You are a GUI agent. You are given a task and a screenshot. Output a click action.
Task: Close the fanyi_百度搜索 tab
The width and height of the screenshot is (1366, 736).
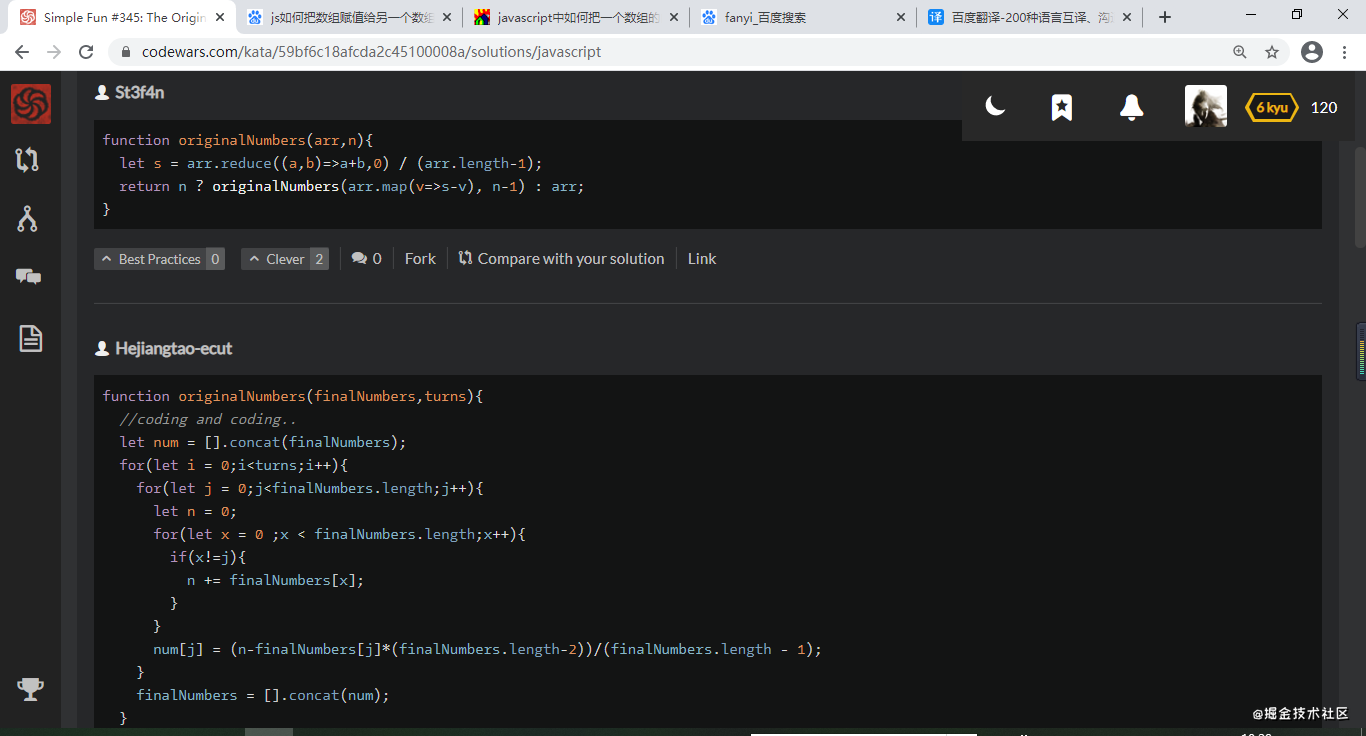coord(900,17)
